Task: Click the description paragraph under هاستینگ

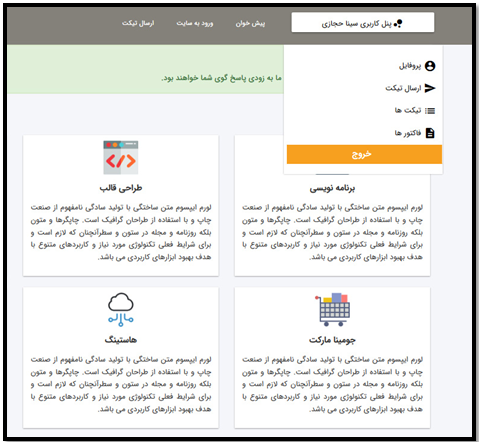Action: pyautogui.click(x=121, y=384)
